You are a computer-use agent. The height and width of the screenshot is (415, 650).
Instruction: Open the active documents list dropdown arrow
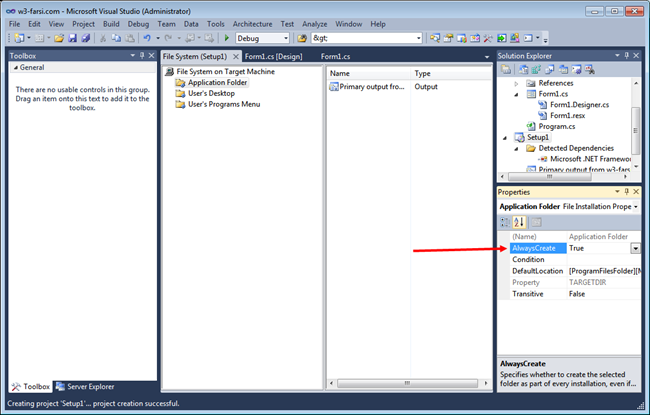click(x=487, y=56)
